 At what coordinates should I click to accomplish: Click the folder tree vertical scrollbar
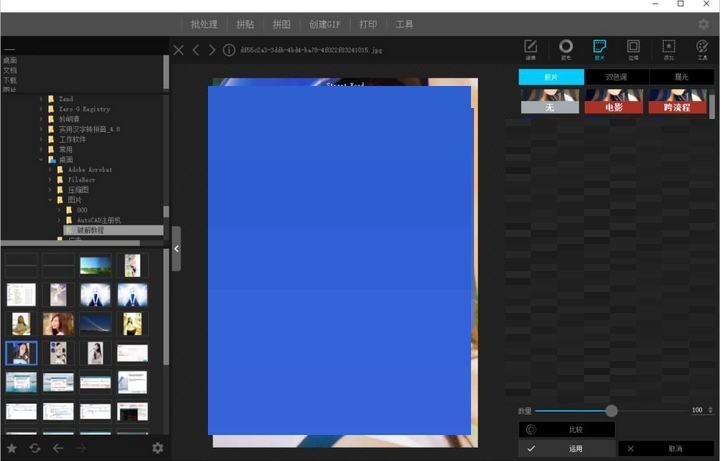coord(166,212)
